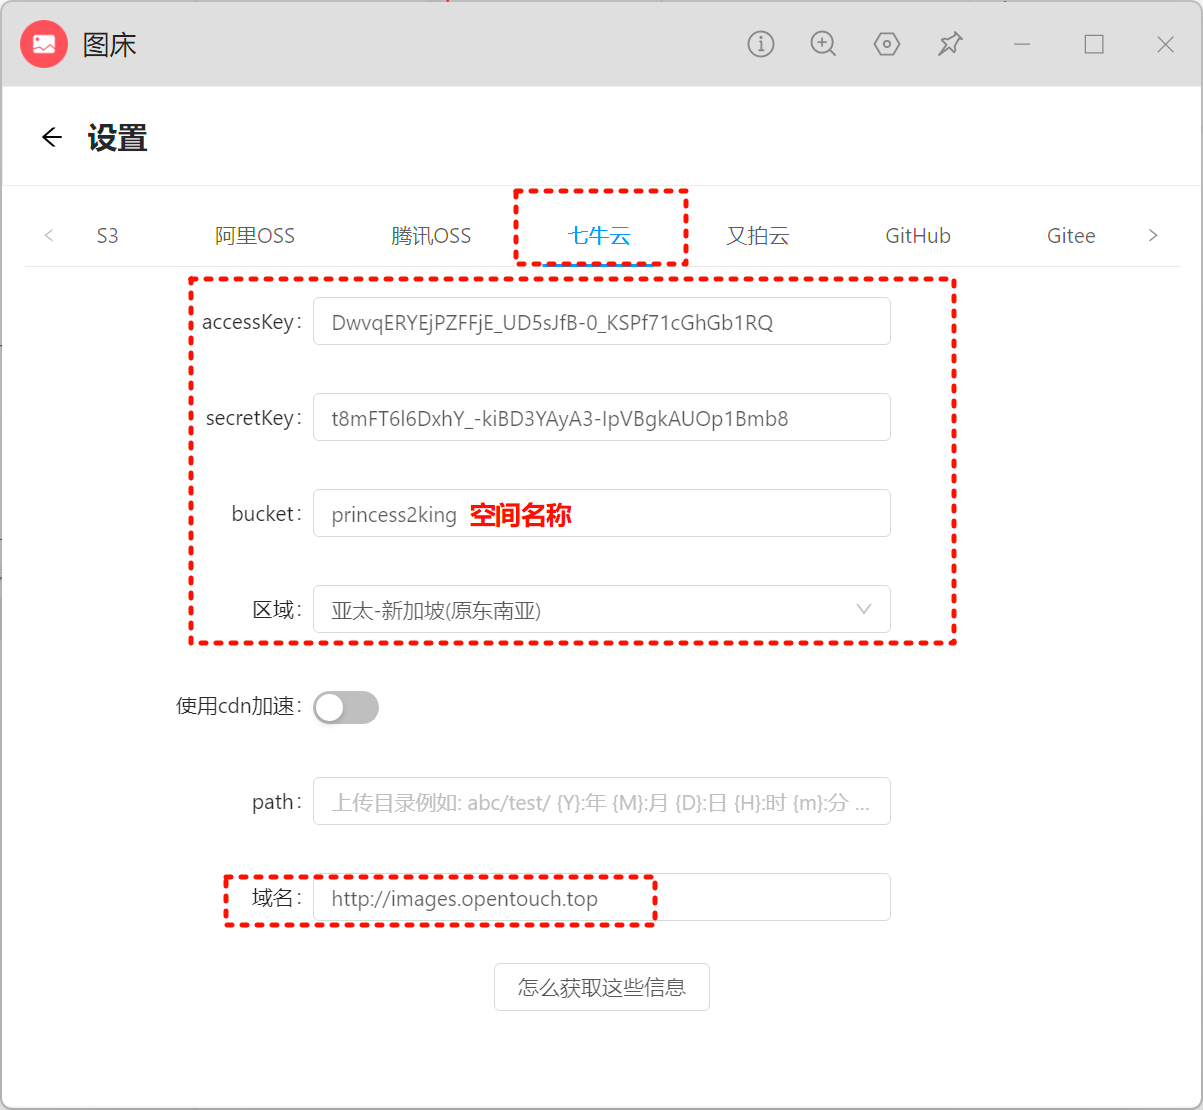This screenshot has width=1203, height=1110.
Task: Select the 七牛云 tab
Action: (x=600, y=236)
